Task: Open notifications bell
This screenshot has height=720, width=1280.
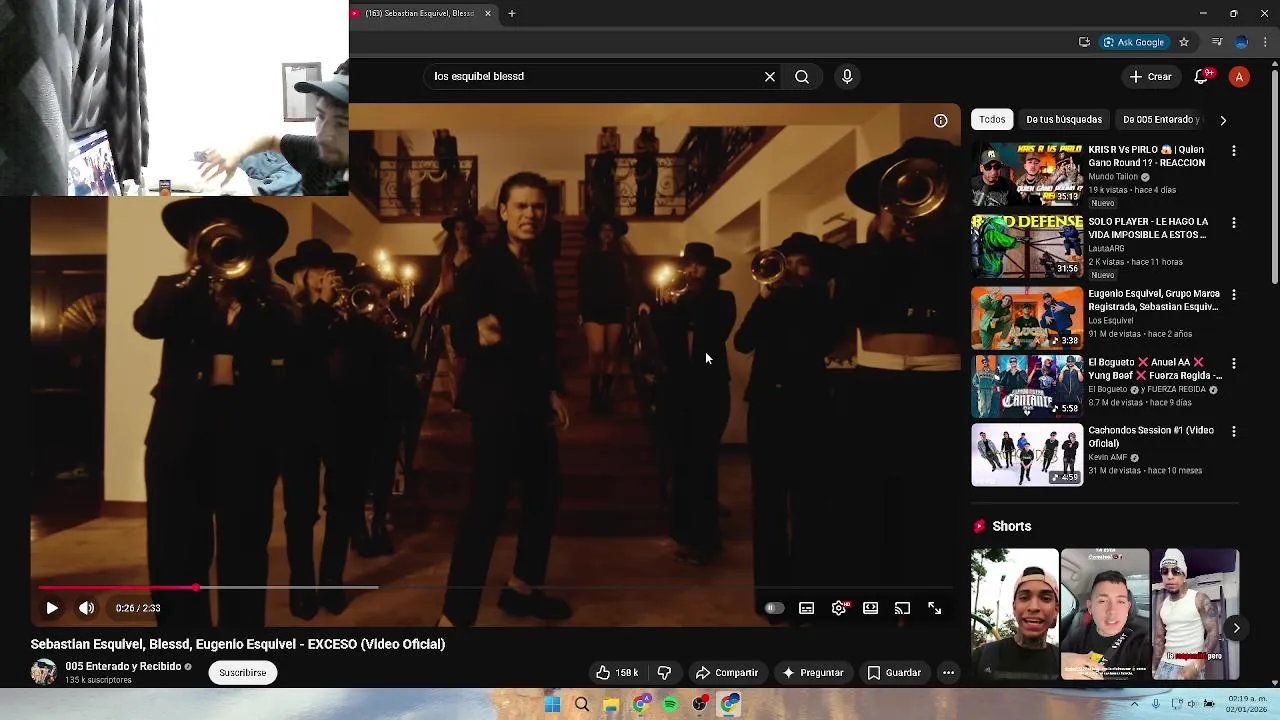Action: 1203,77
